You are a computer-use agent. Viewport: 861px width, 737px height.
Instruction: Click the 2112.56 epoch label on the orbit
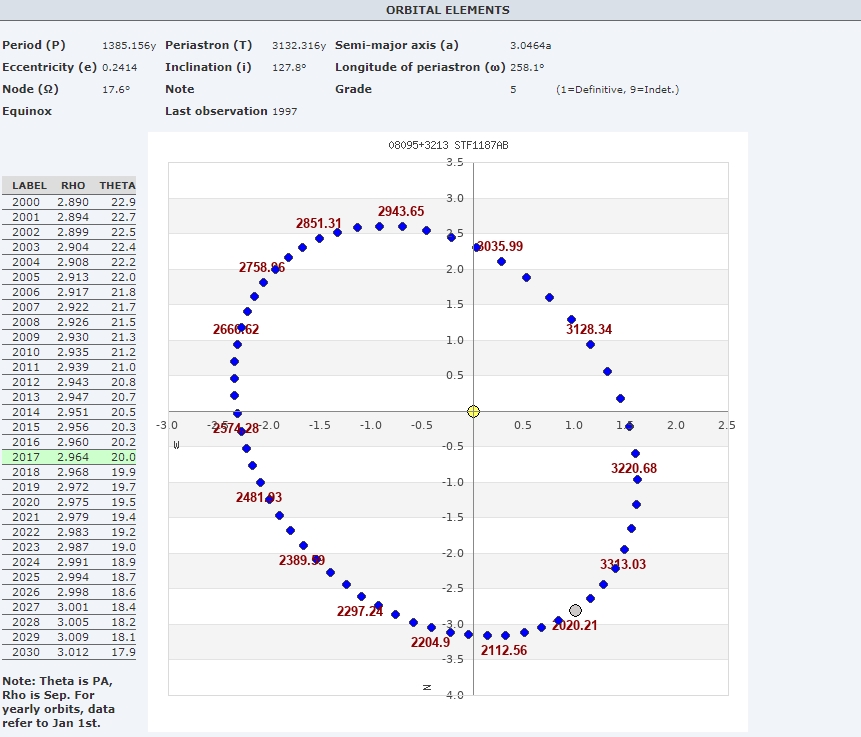point(504,650)
